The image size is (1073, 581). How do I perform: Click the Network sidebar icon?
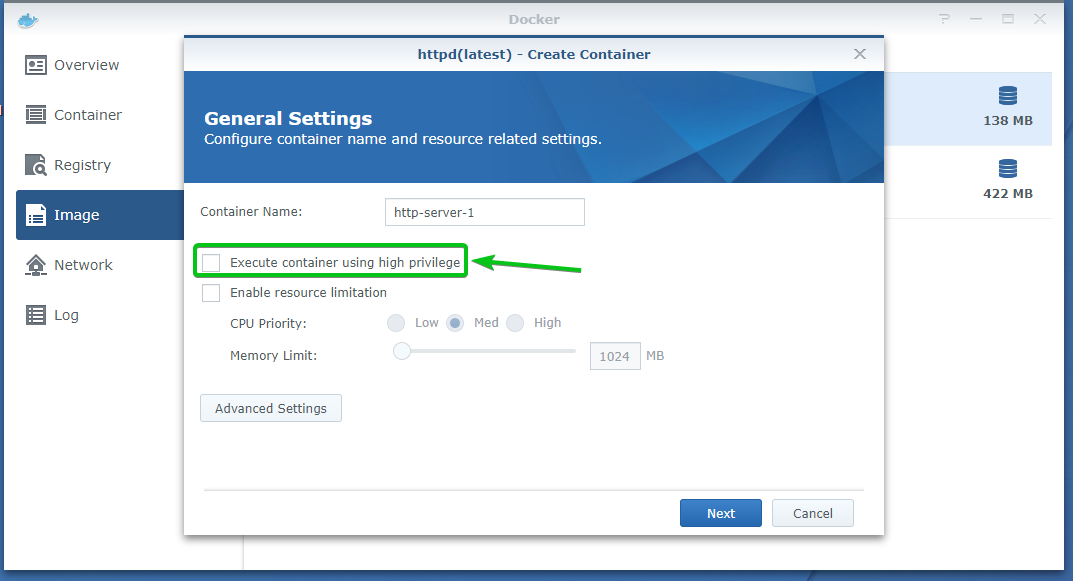[36, 265]
